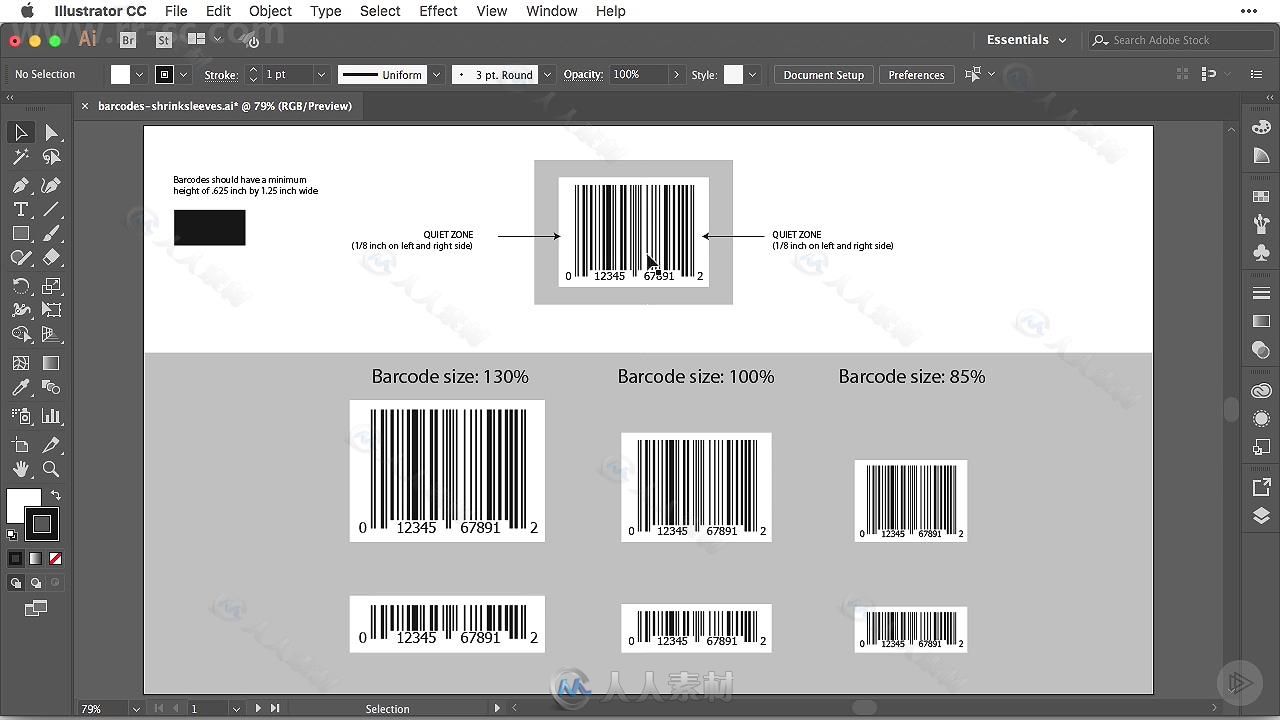Click the Preferences button
This screenshot has height=720, width=1280.
916,75
